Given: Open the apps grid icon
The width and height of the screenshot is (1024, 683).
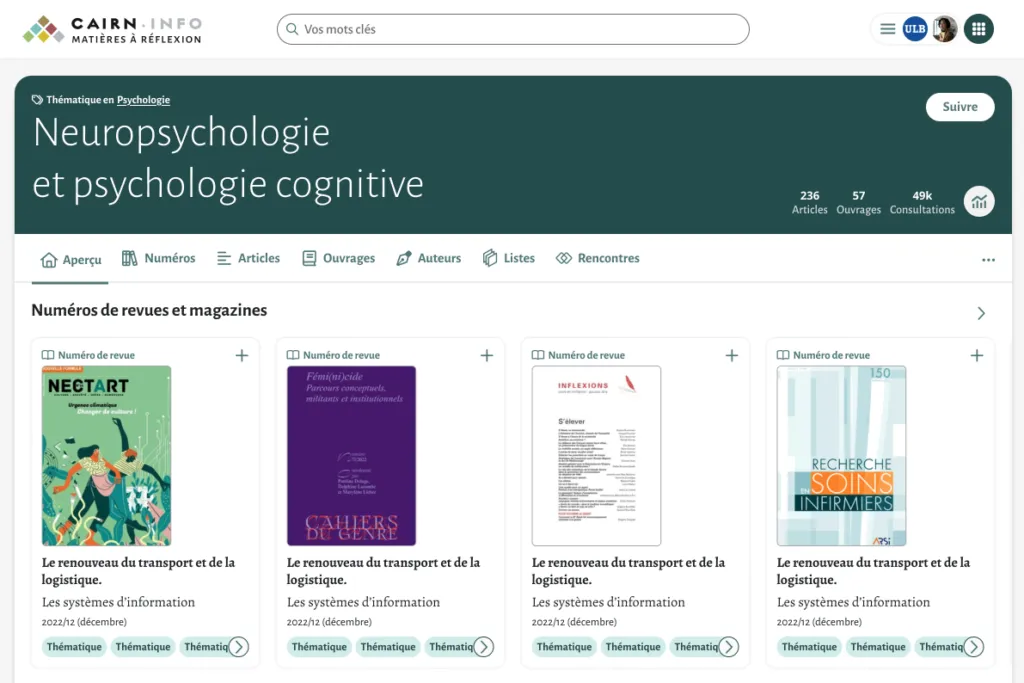Looking at the screenshot, I should point(979,29).
